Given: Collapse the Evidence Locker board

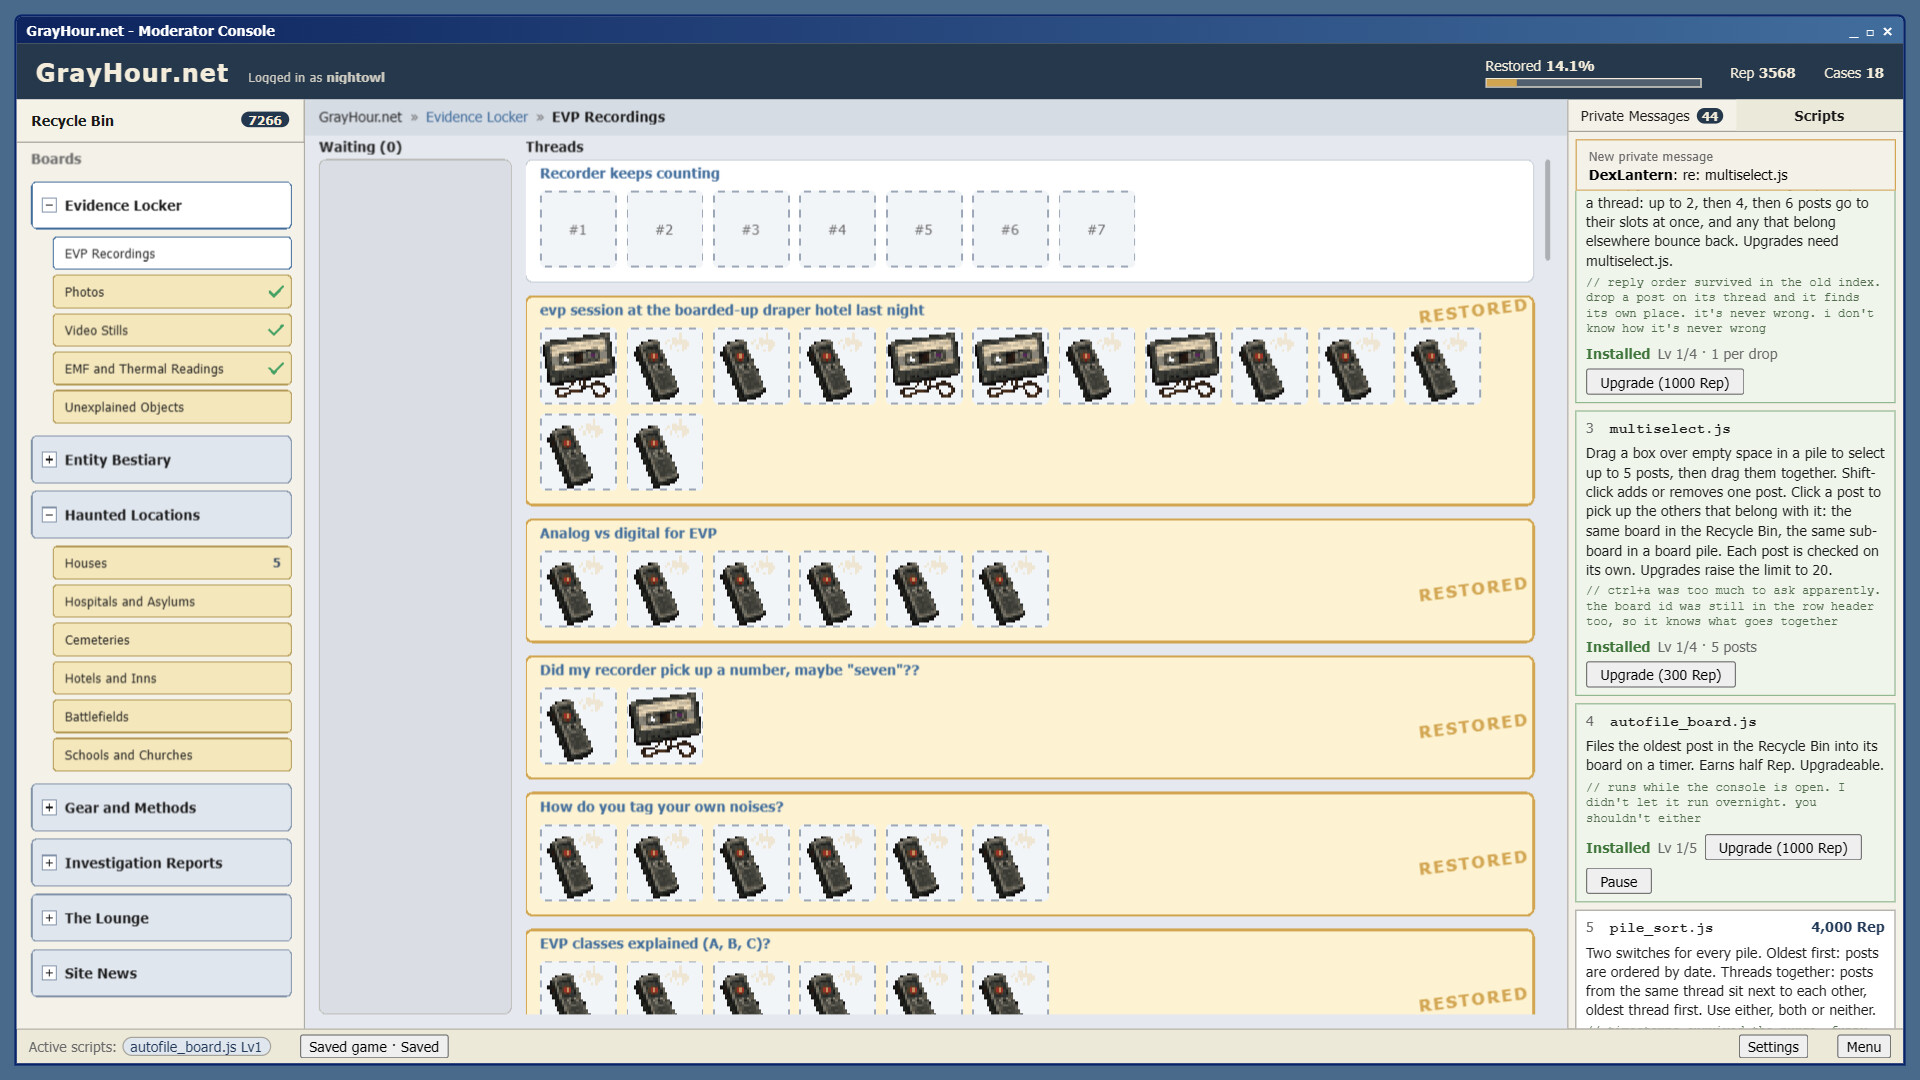Looking at the screenshot, I should [49, 205].
